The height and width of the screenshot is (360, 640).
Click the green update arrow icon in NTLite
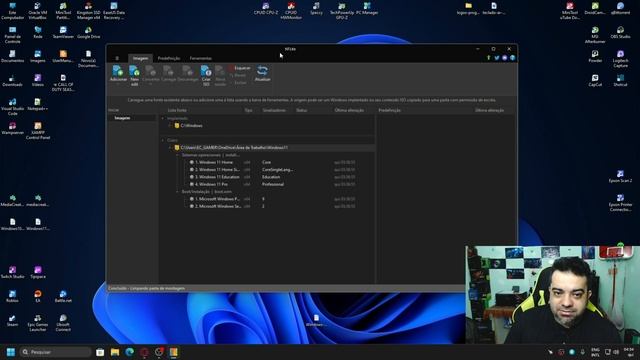point(489,58)
